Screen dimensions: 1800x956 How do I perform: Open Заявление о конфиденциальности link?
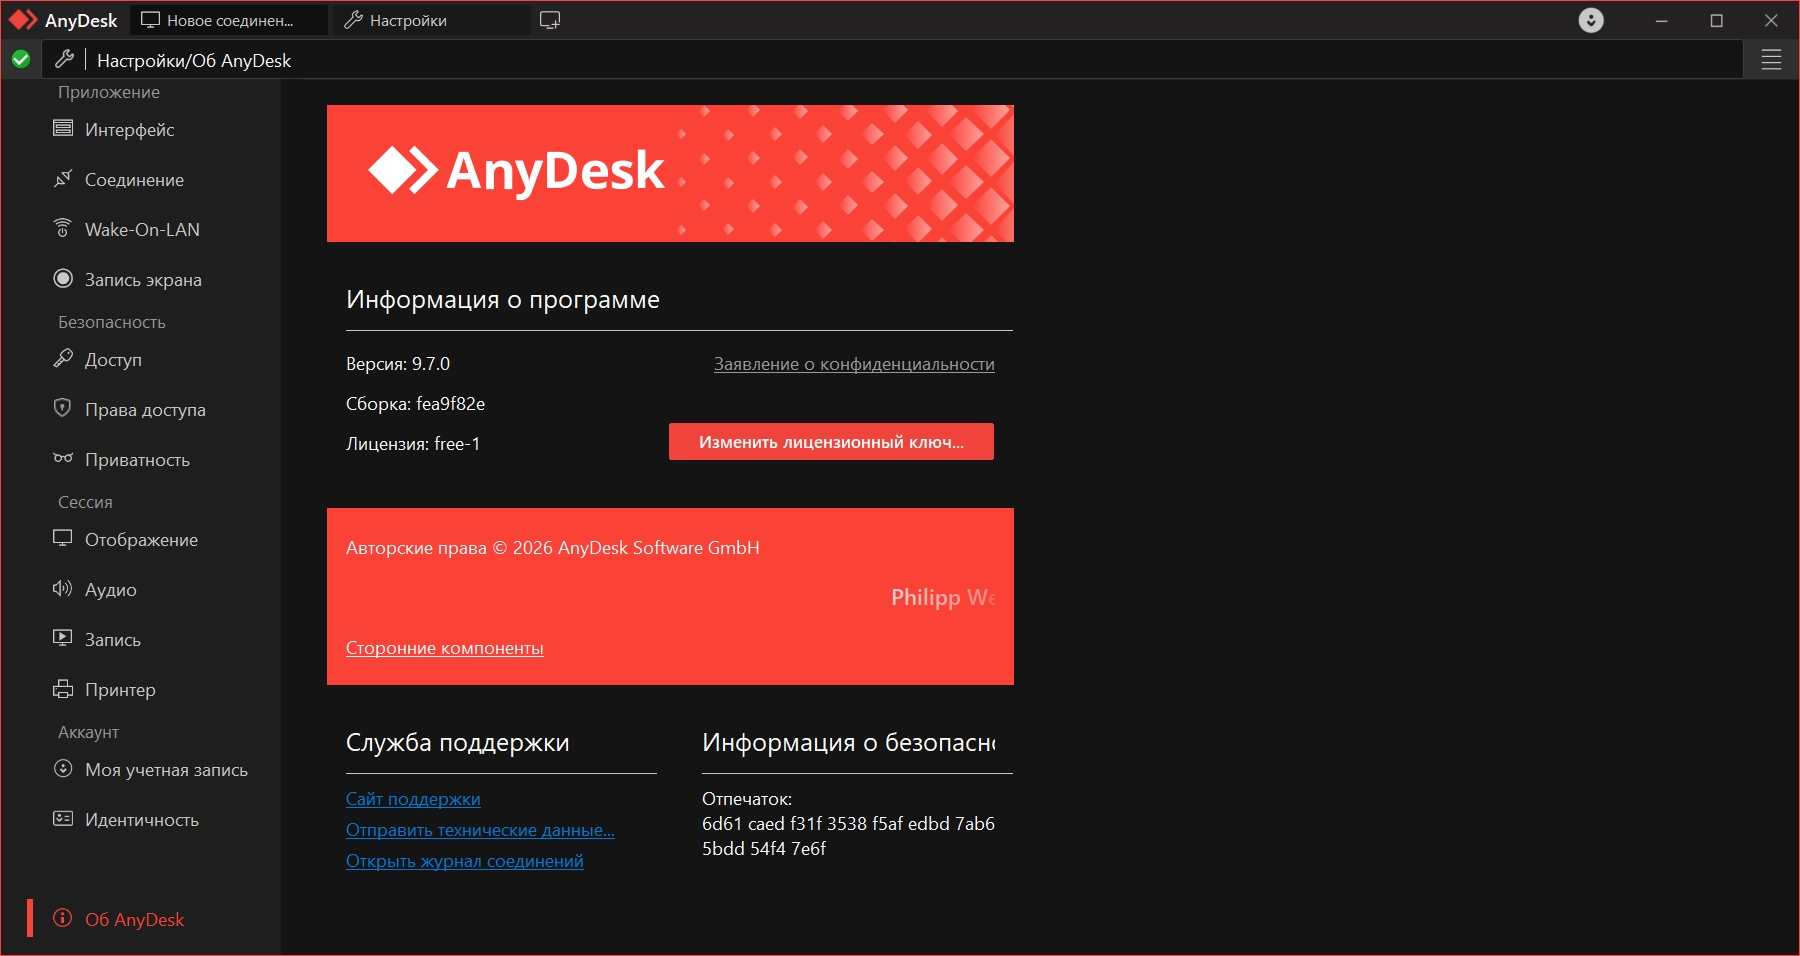(854, 364)
